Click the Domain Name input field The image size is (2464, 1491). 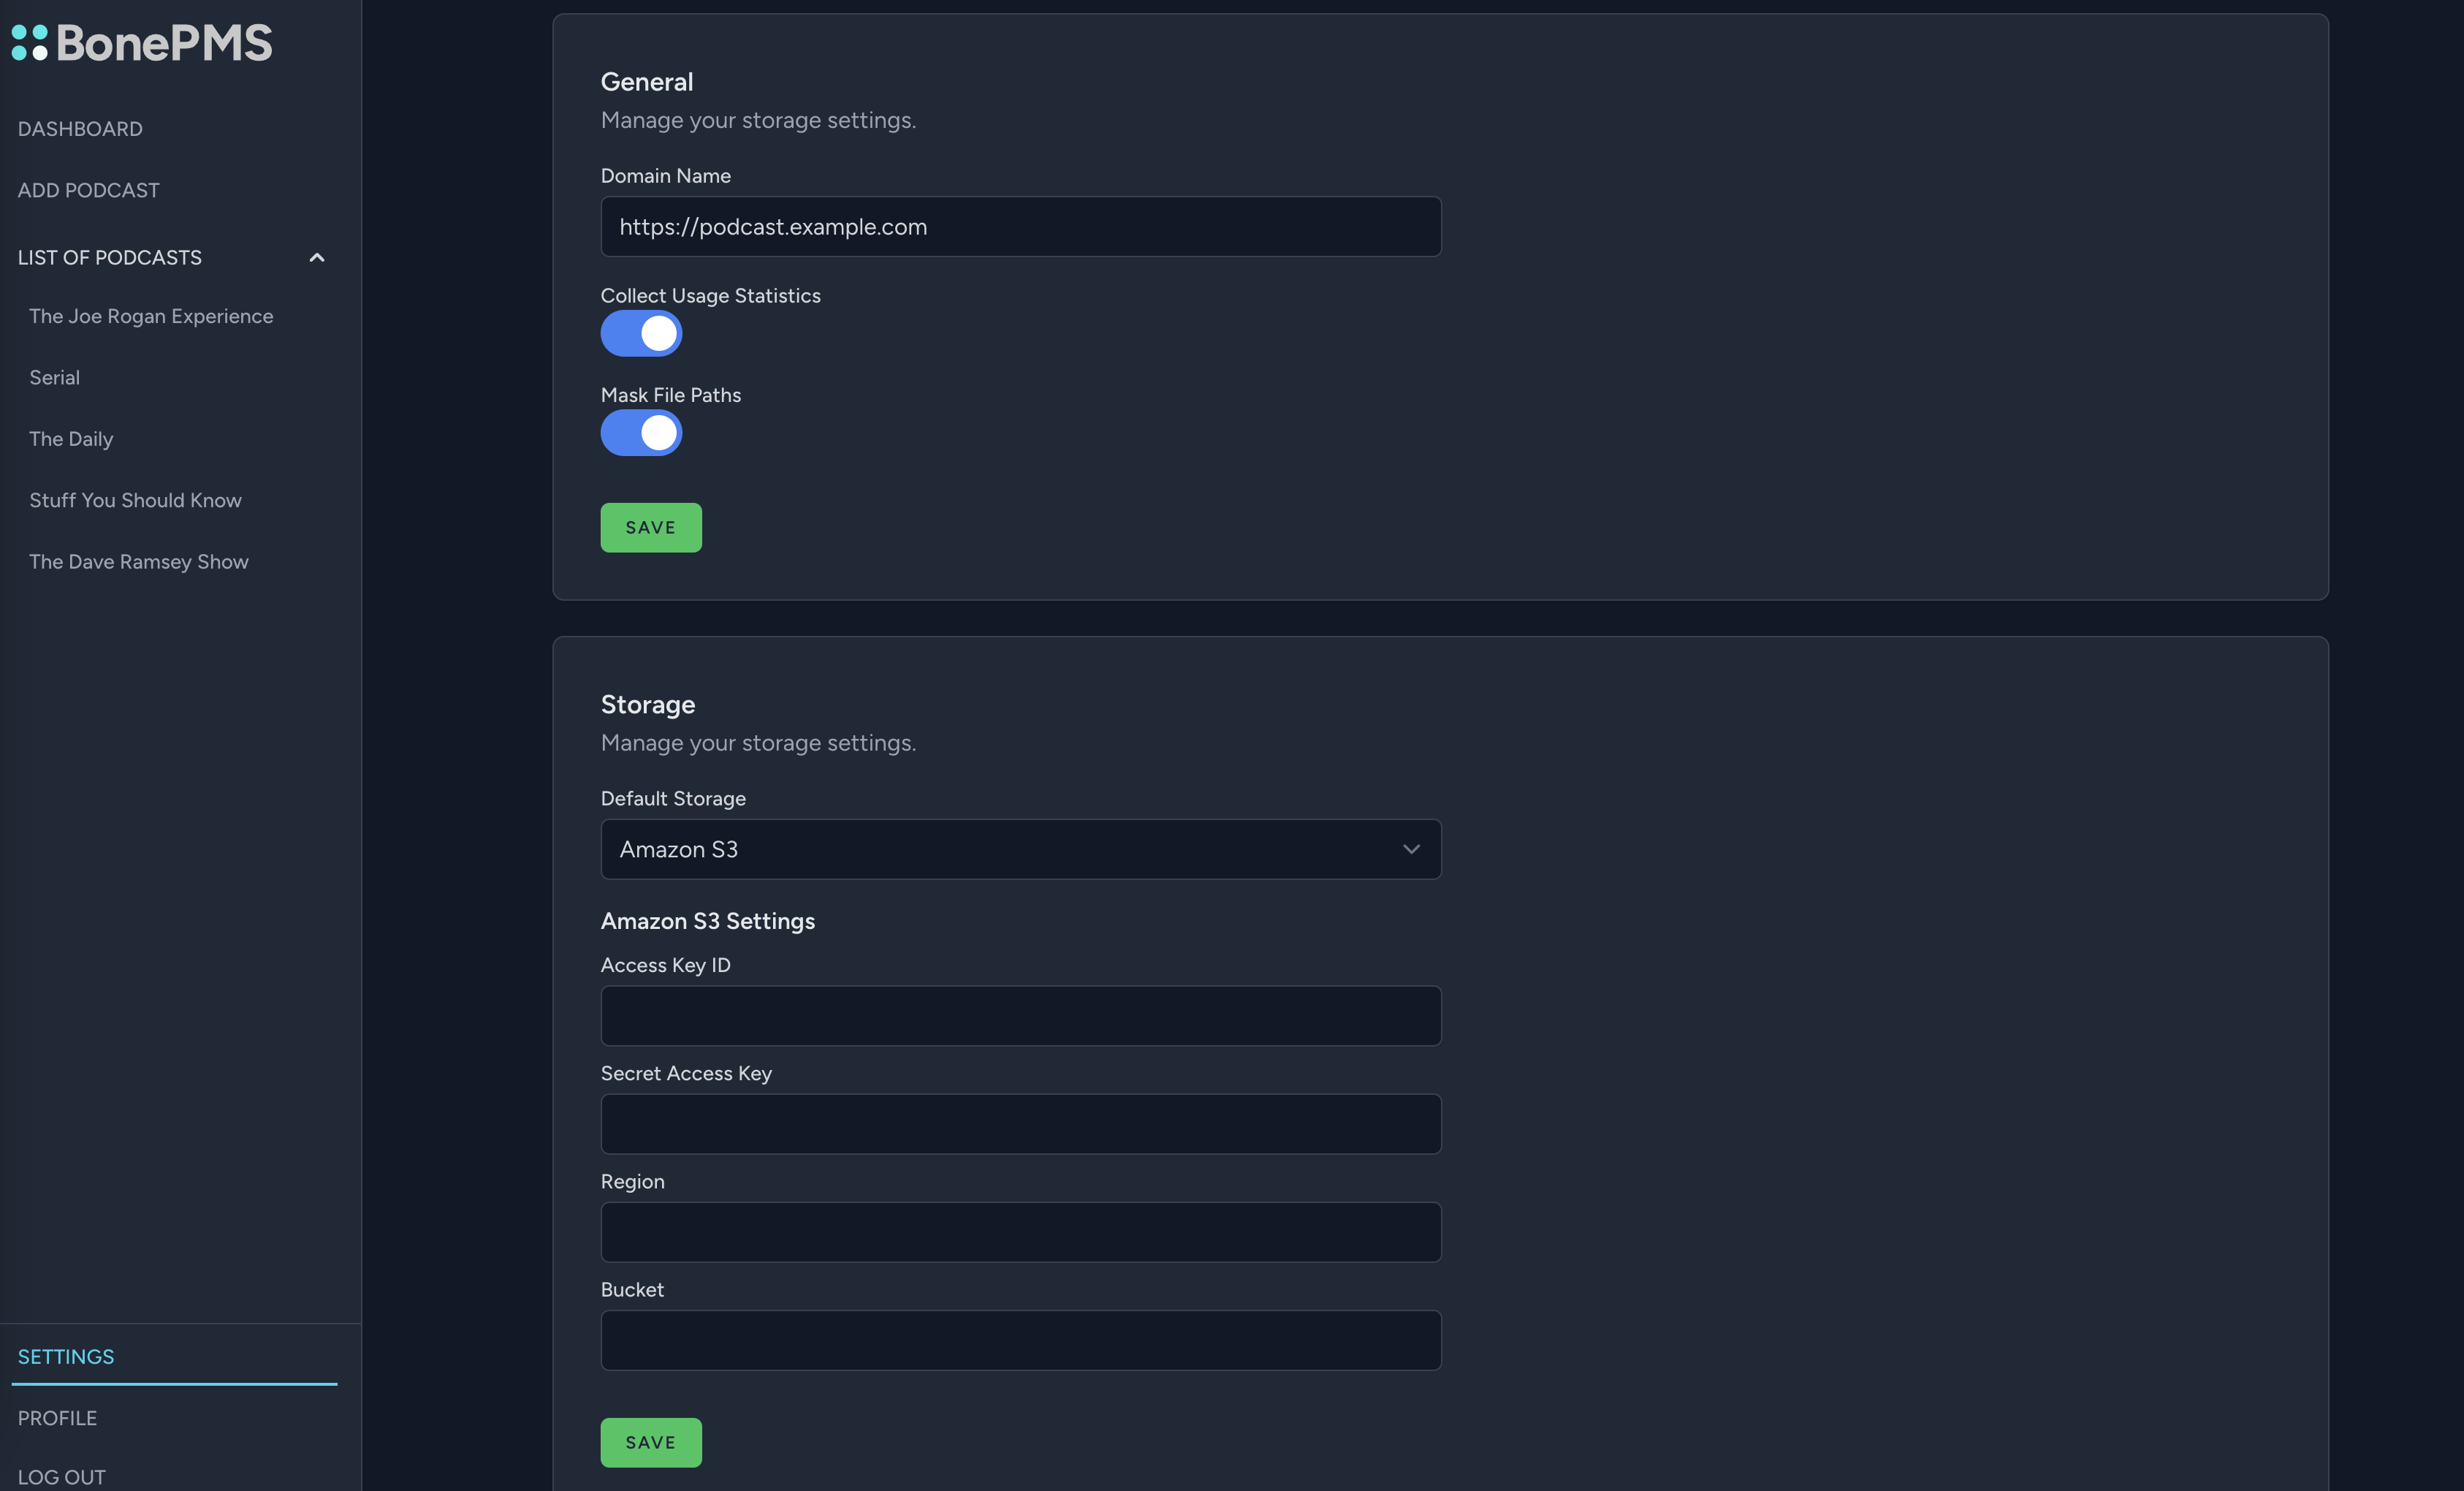(x=1019, y=226)
